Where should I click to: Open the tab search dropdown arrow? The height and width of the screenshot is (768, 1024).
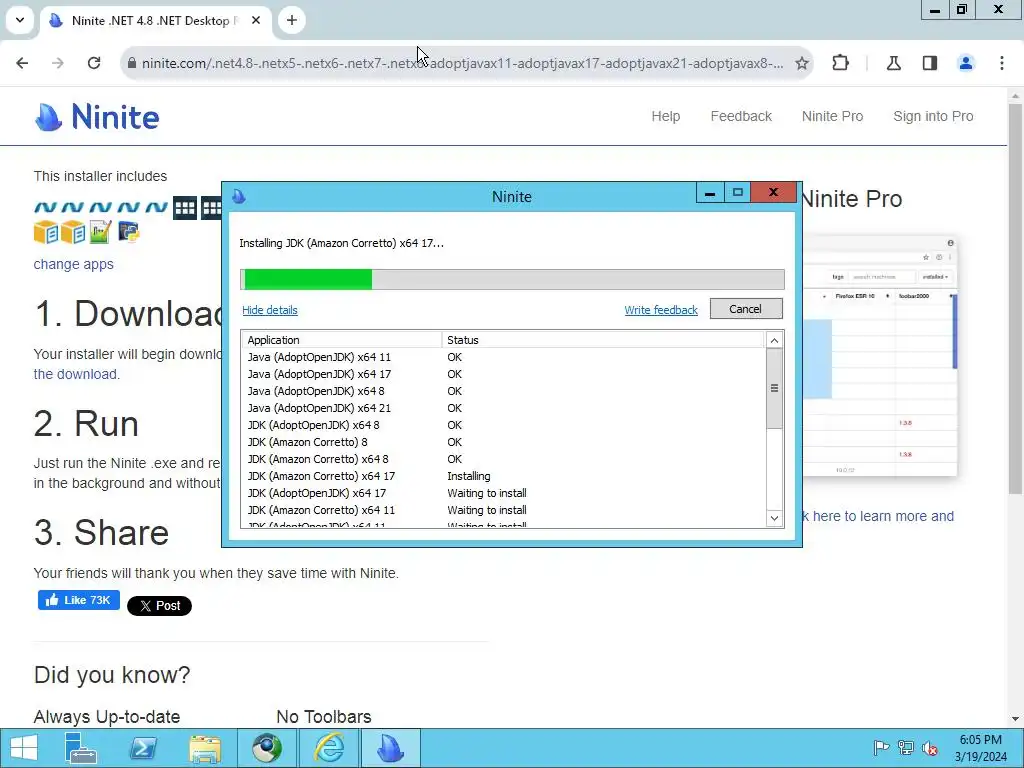click(20, 20)
